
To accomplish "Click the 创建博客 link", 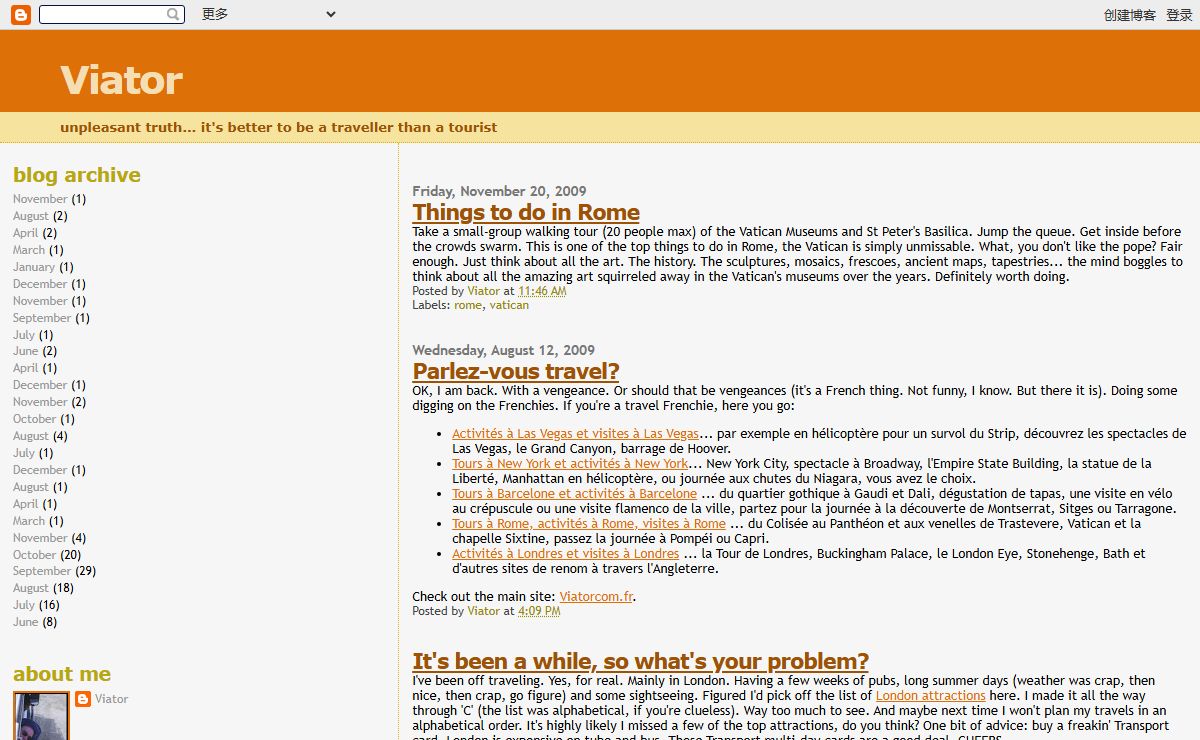I will click(x=1130, y=15).
